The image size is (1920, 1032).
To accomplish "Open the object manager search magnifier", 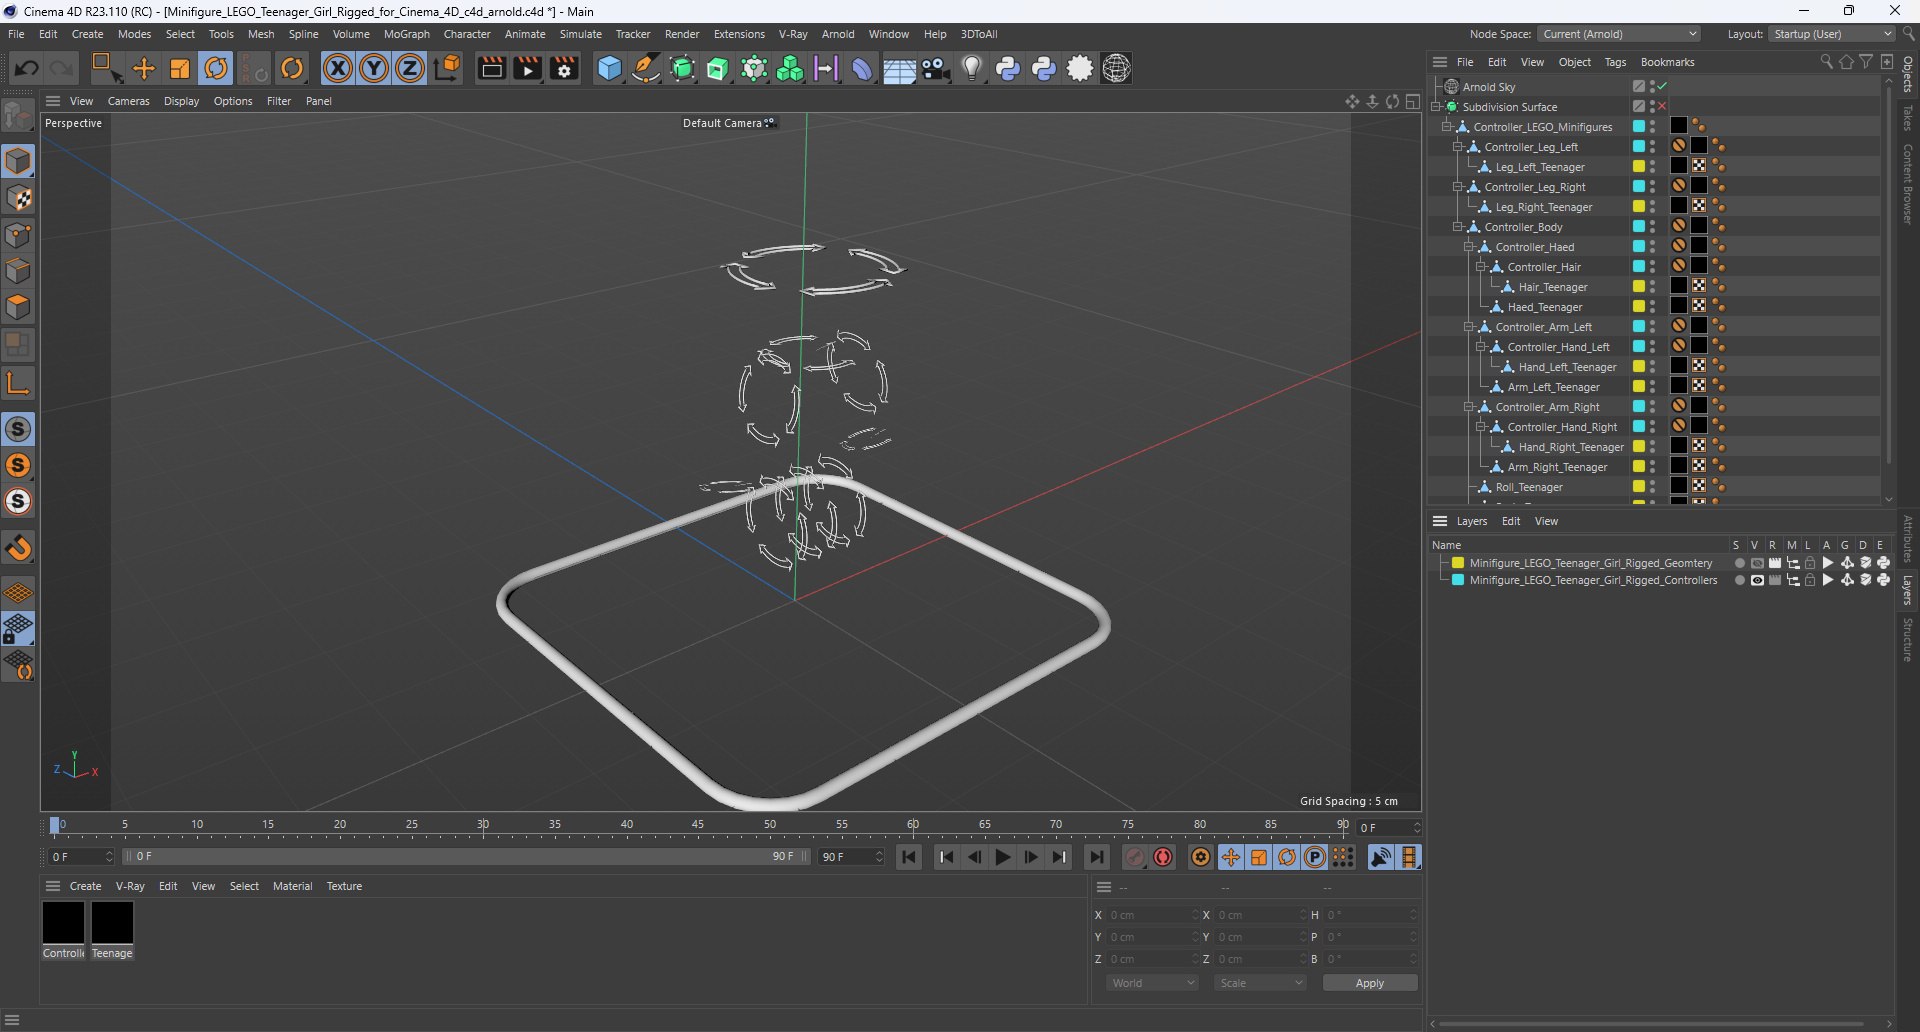I will 1826,62.
